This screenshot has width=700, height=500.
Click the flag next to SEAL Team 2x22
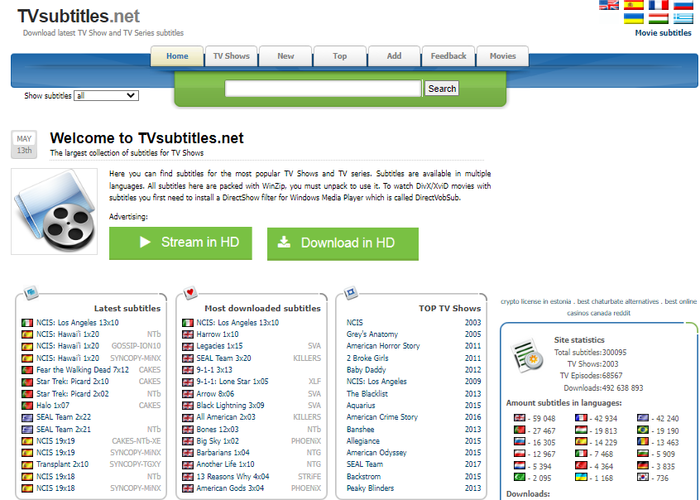(x=27, y=417)
